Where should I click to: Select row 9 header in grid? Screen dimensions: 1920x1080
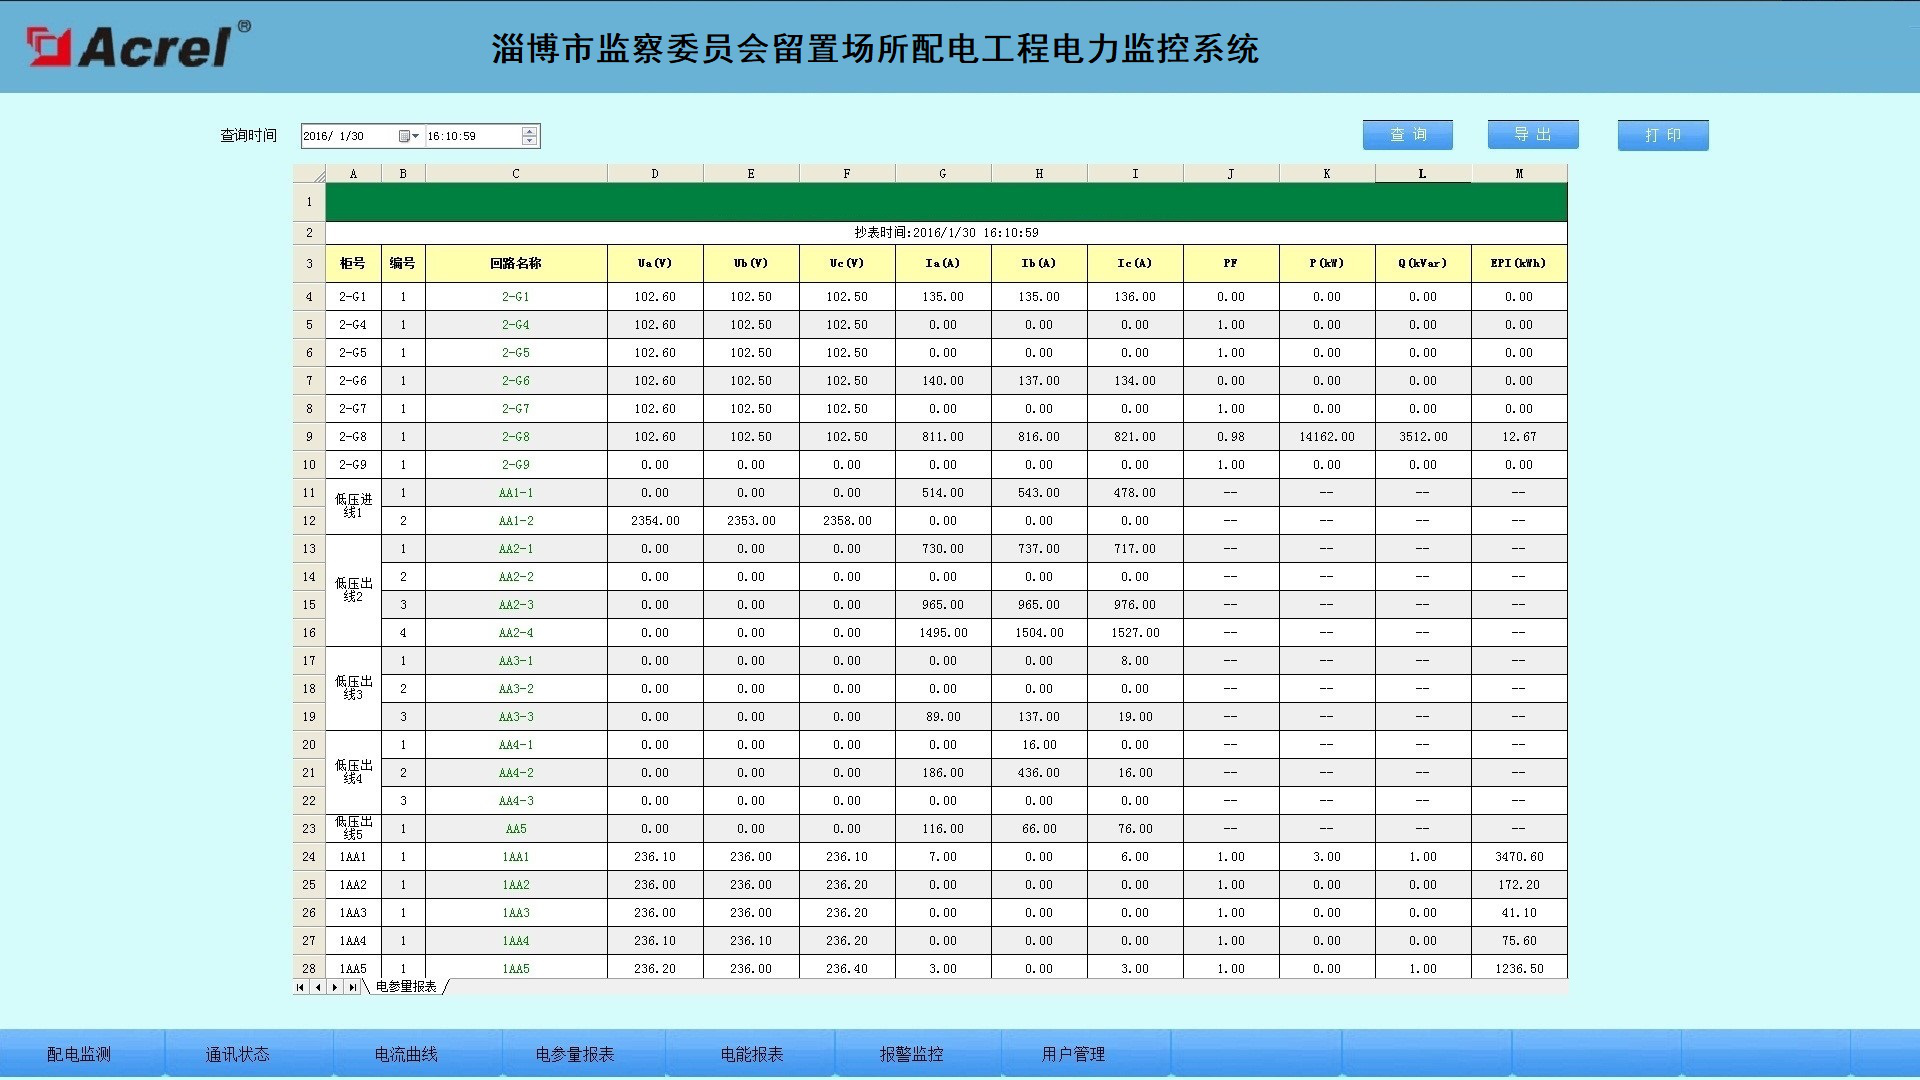[309, 437]
